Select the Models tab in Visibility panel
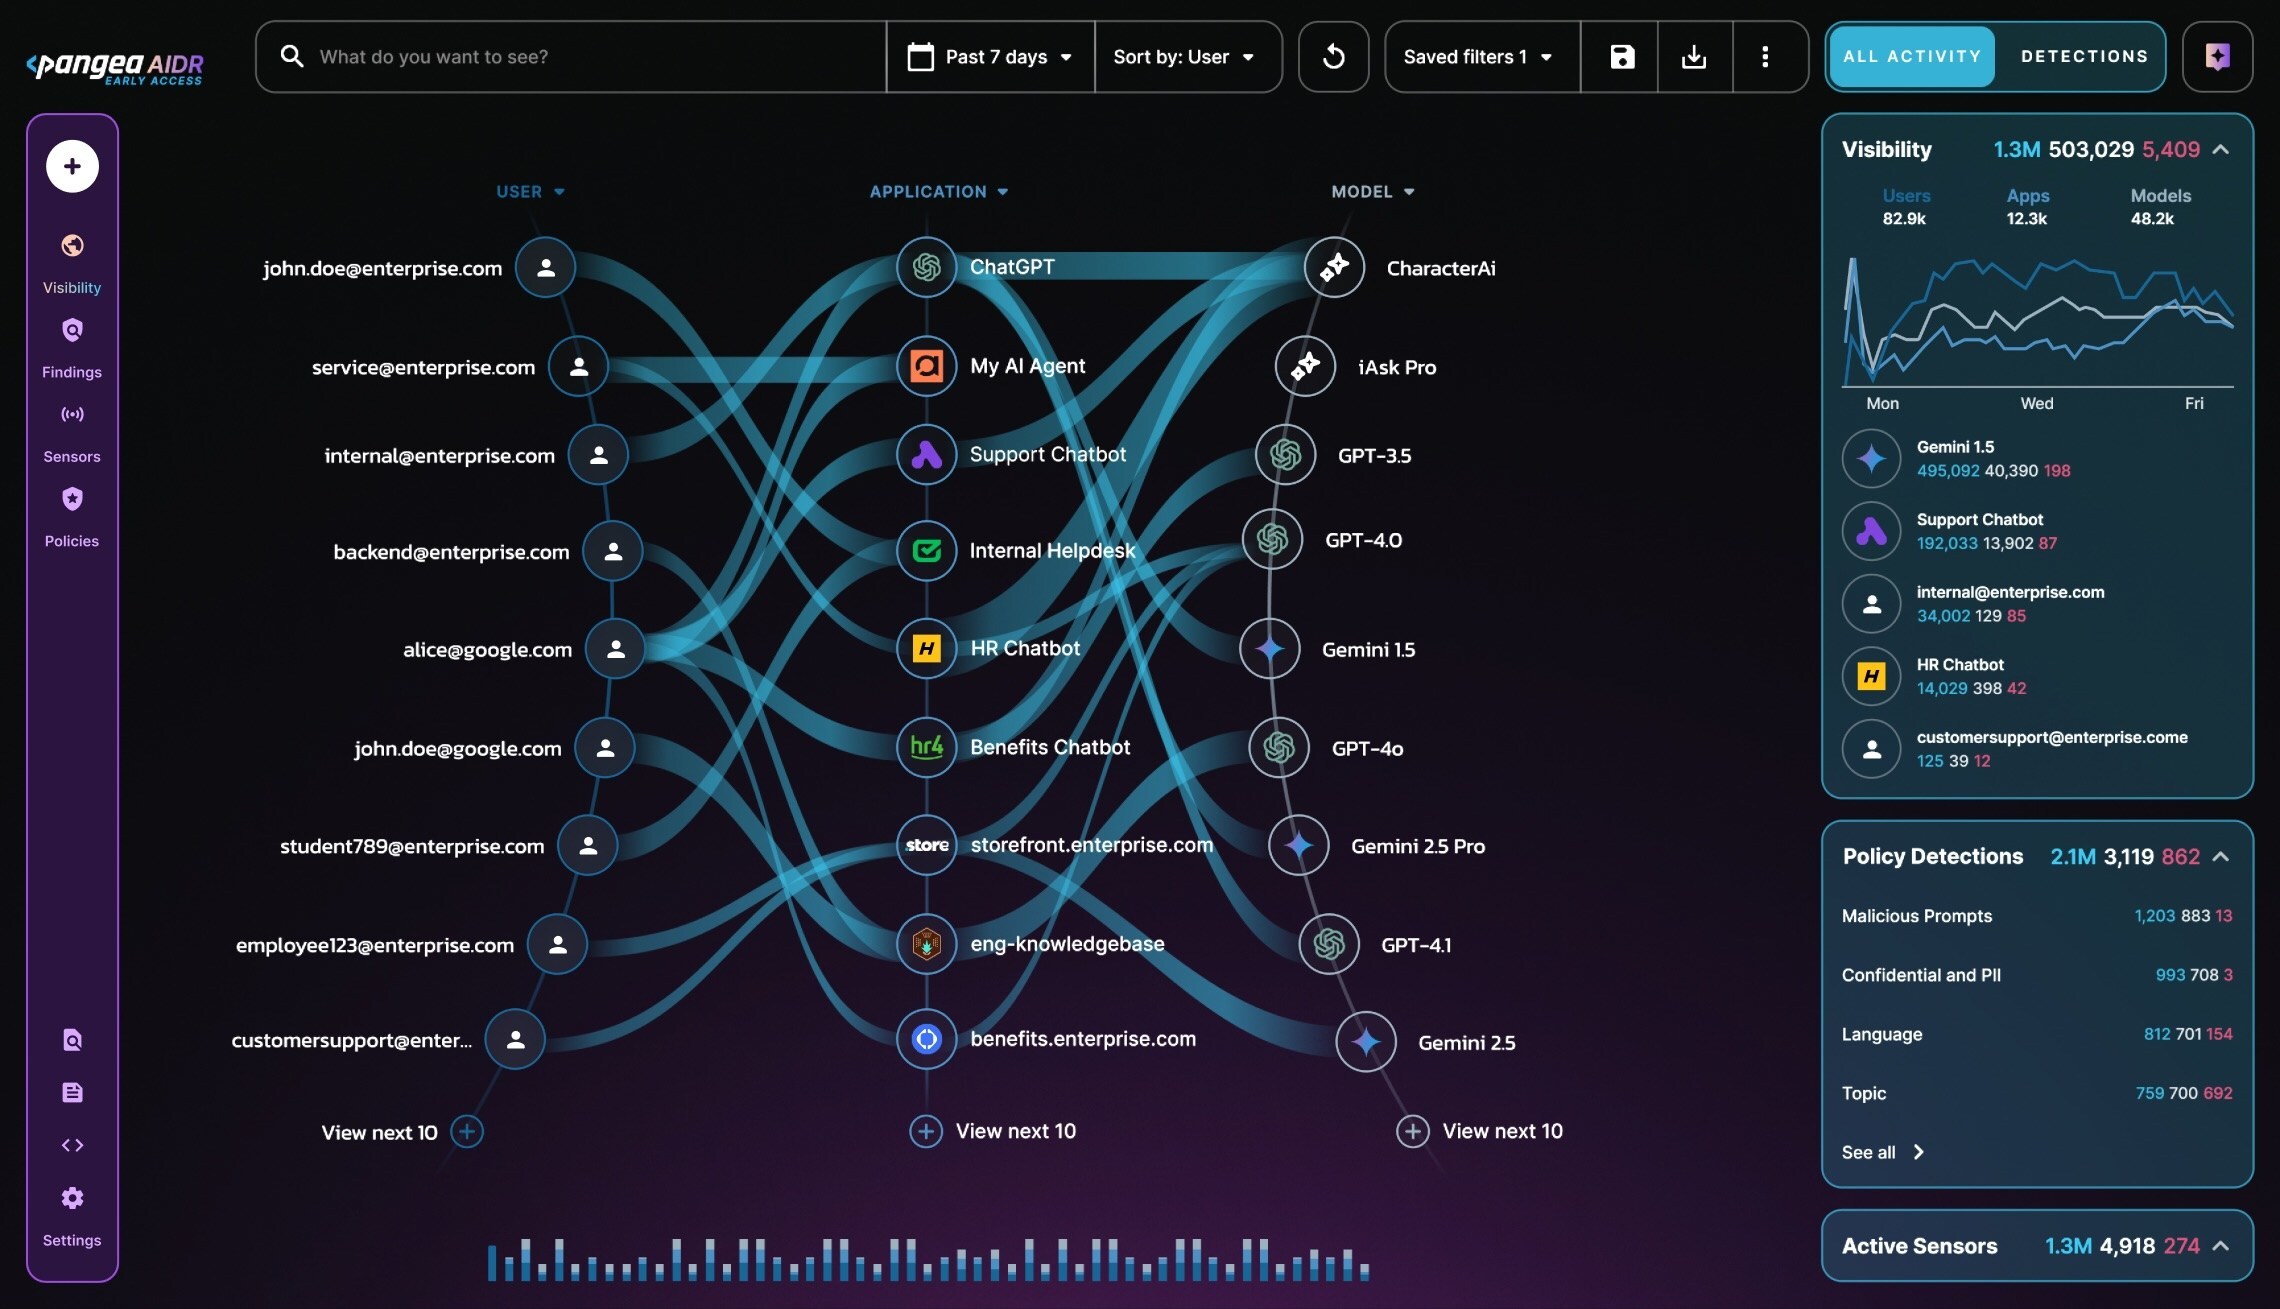This screenshot has height=1309, width=2280. tap(2160, 207)
